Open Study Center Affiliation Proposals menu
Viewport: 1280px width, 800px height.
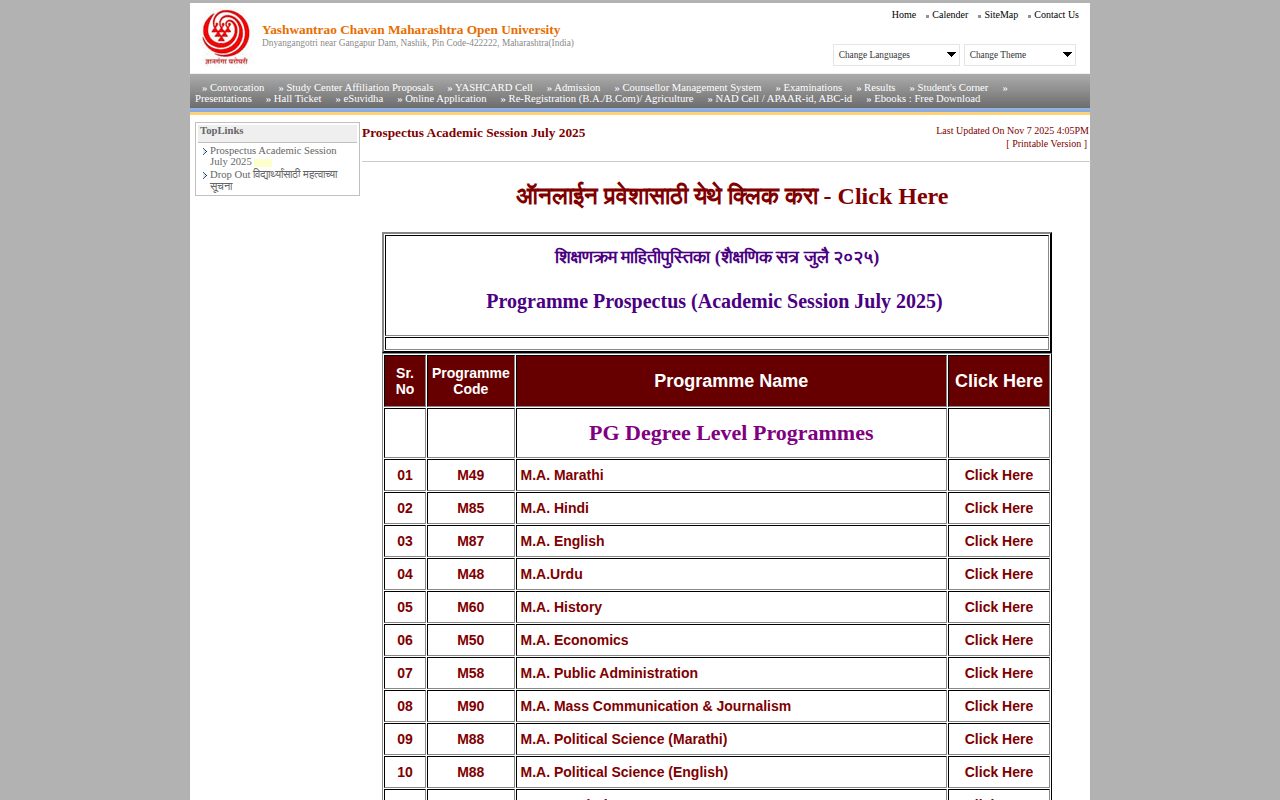360,88
